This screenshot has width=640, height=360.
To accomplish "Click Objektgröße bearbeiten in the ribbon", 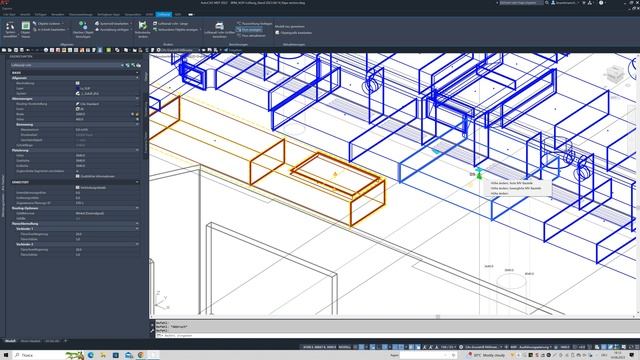I will pyautogui.click(x=293, y=33).
